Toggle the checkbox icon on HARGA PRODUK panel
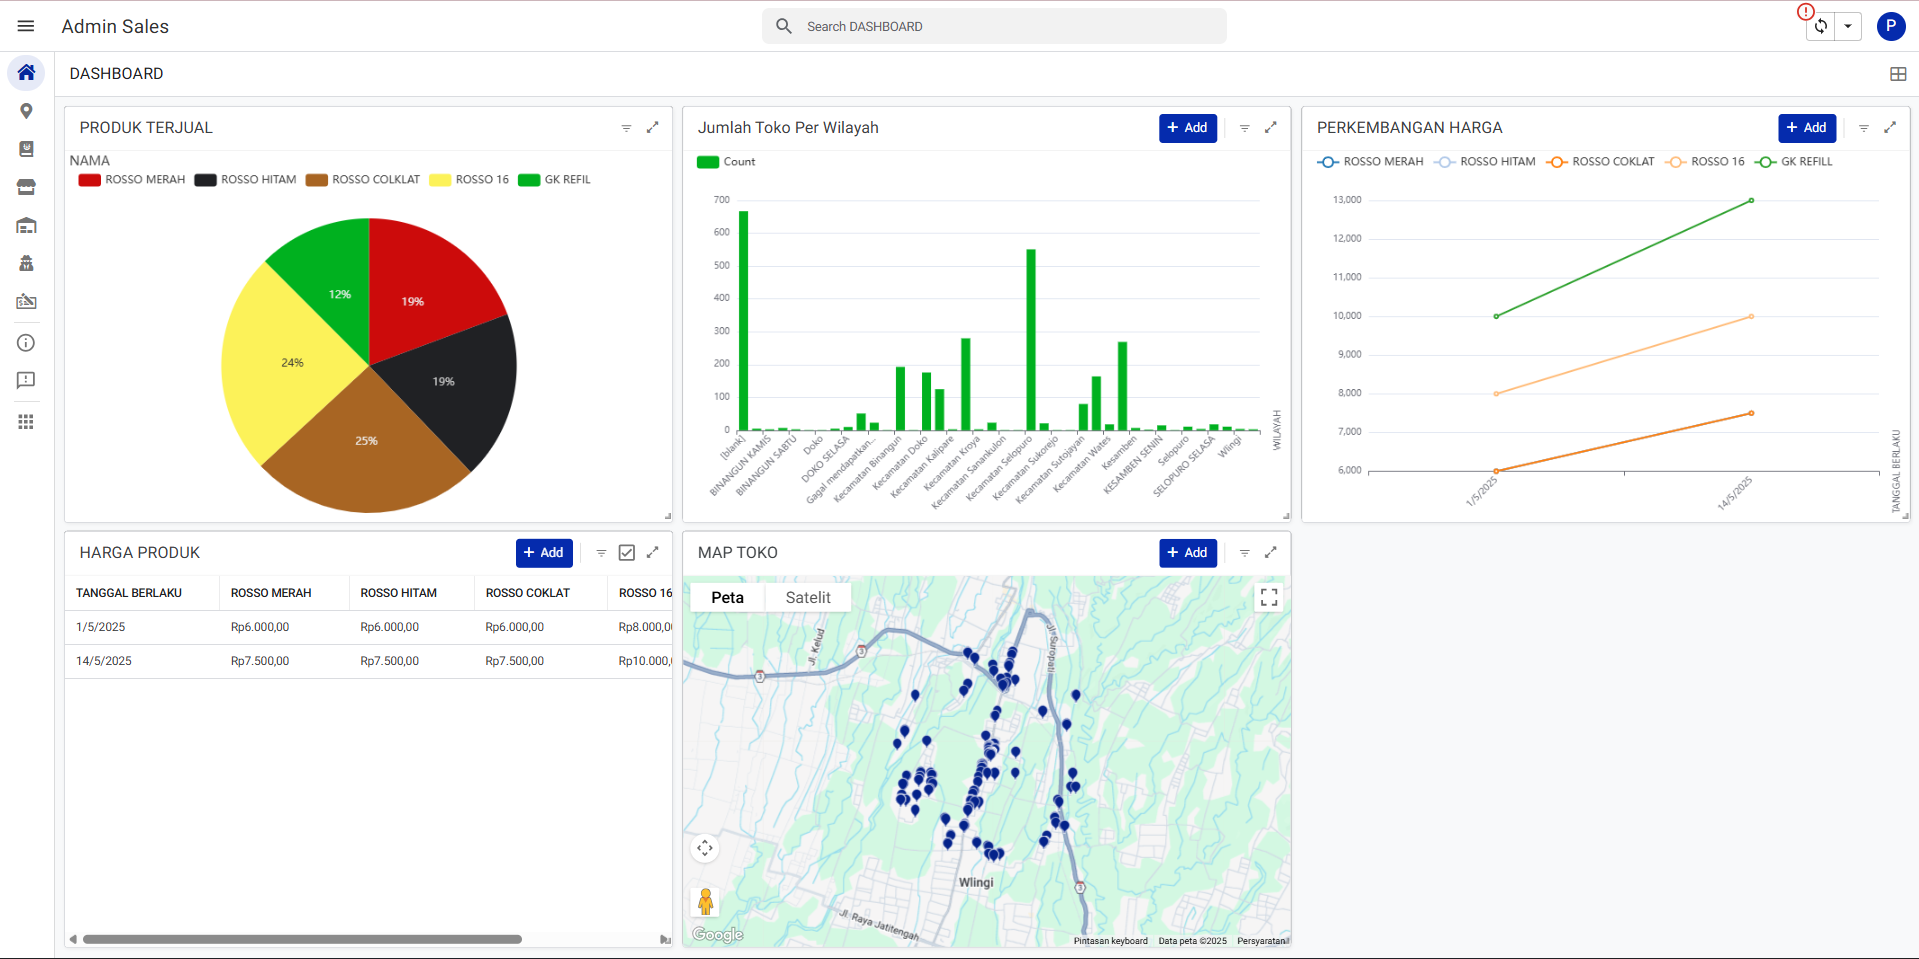Image resolution: width=1919 pixels, height=959 pixels. [626, 552]
